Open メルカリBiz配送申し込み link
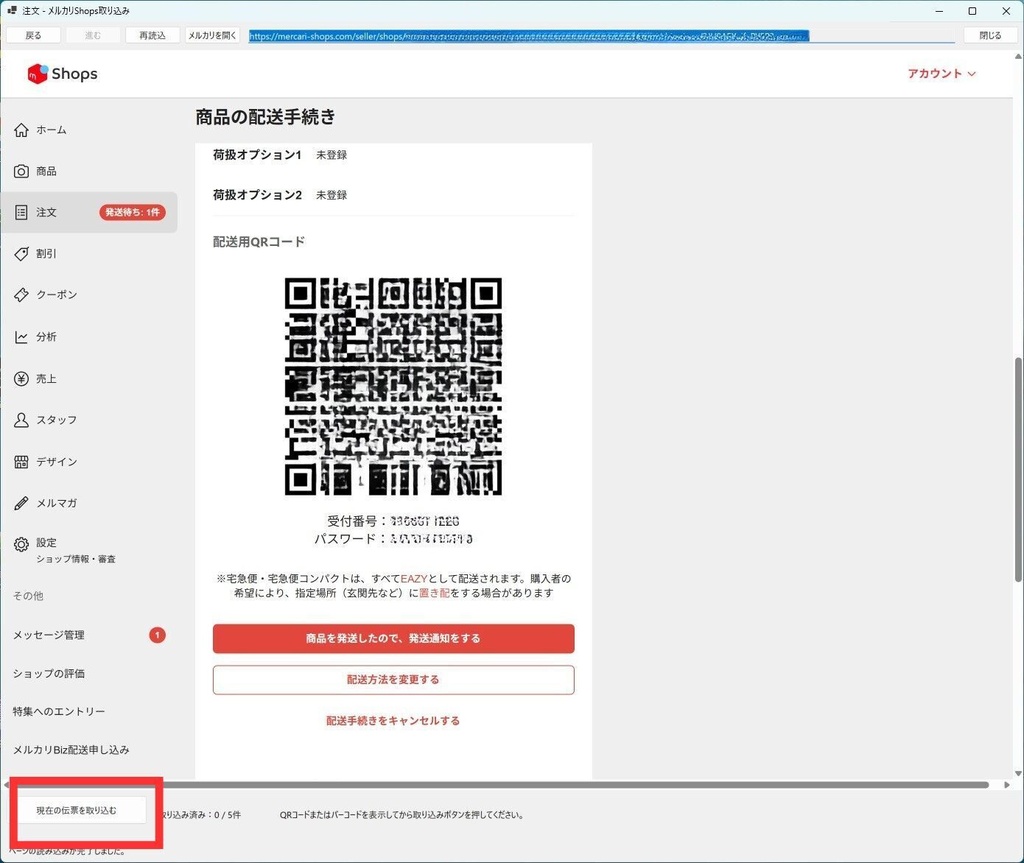The height and width of the screenshot is (863, 1024). click(71, 750)
